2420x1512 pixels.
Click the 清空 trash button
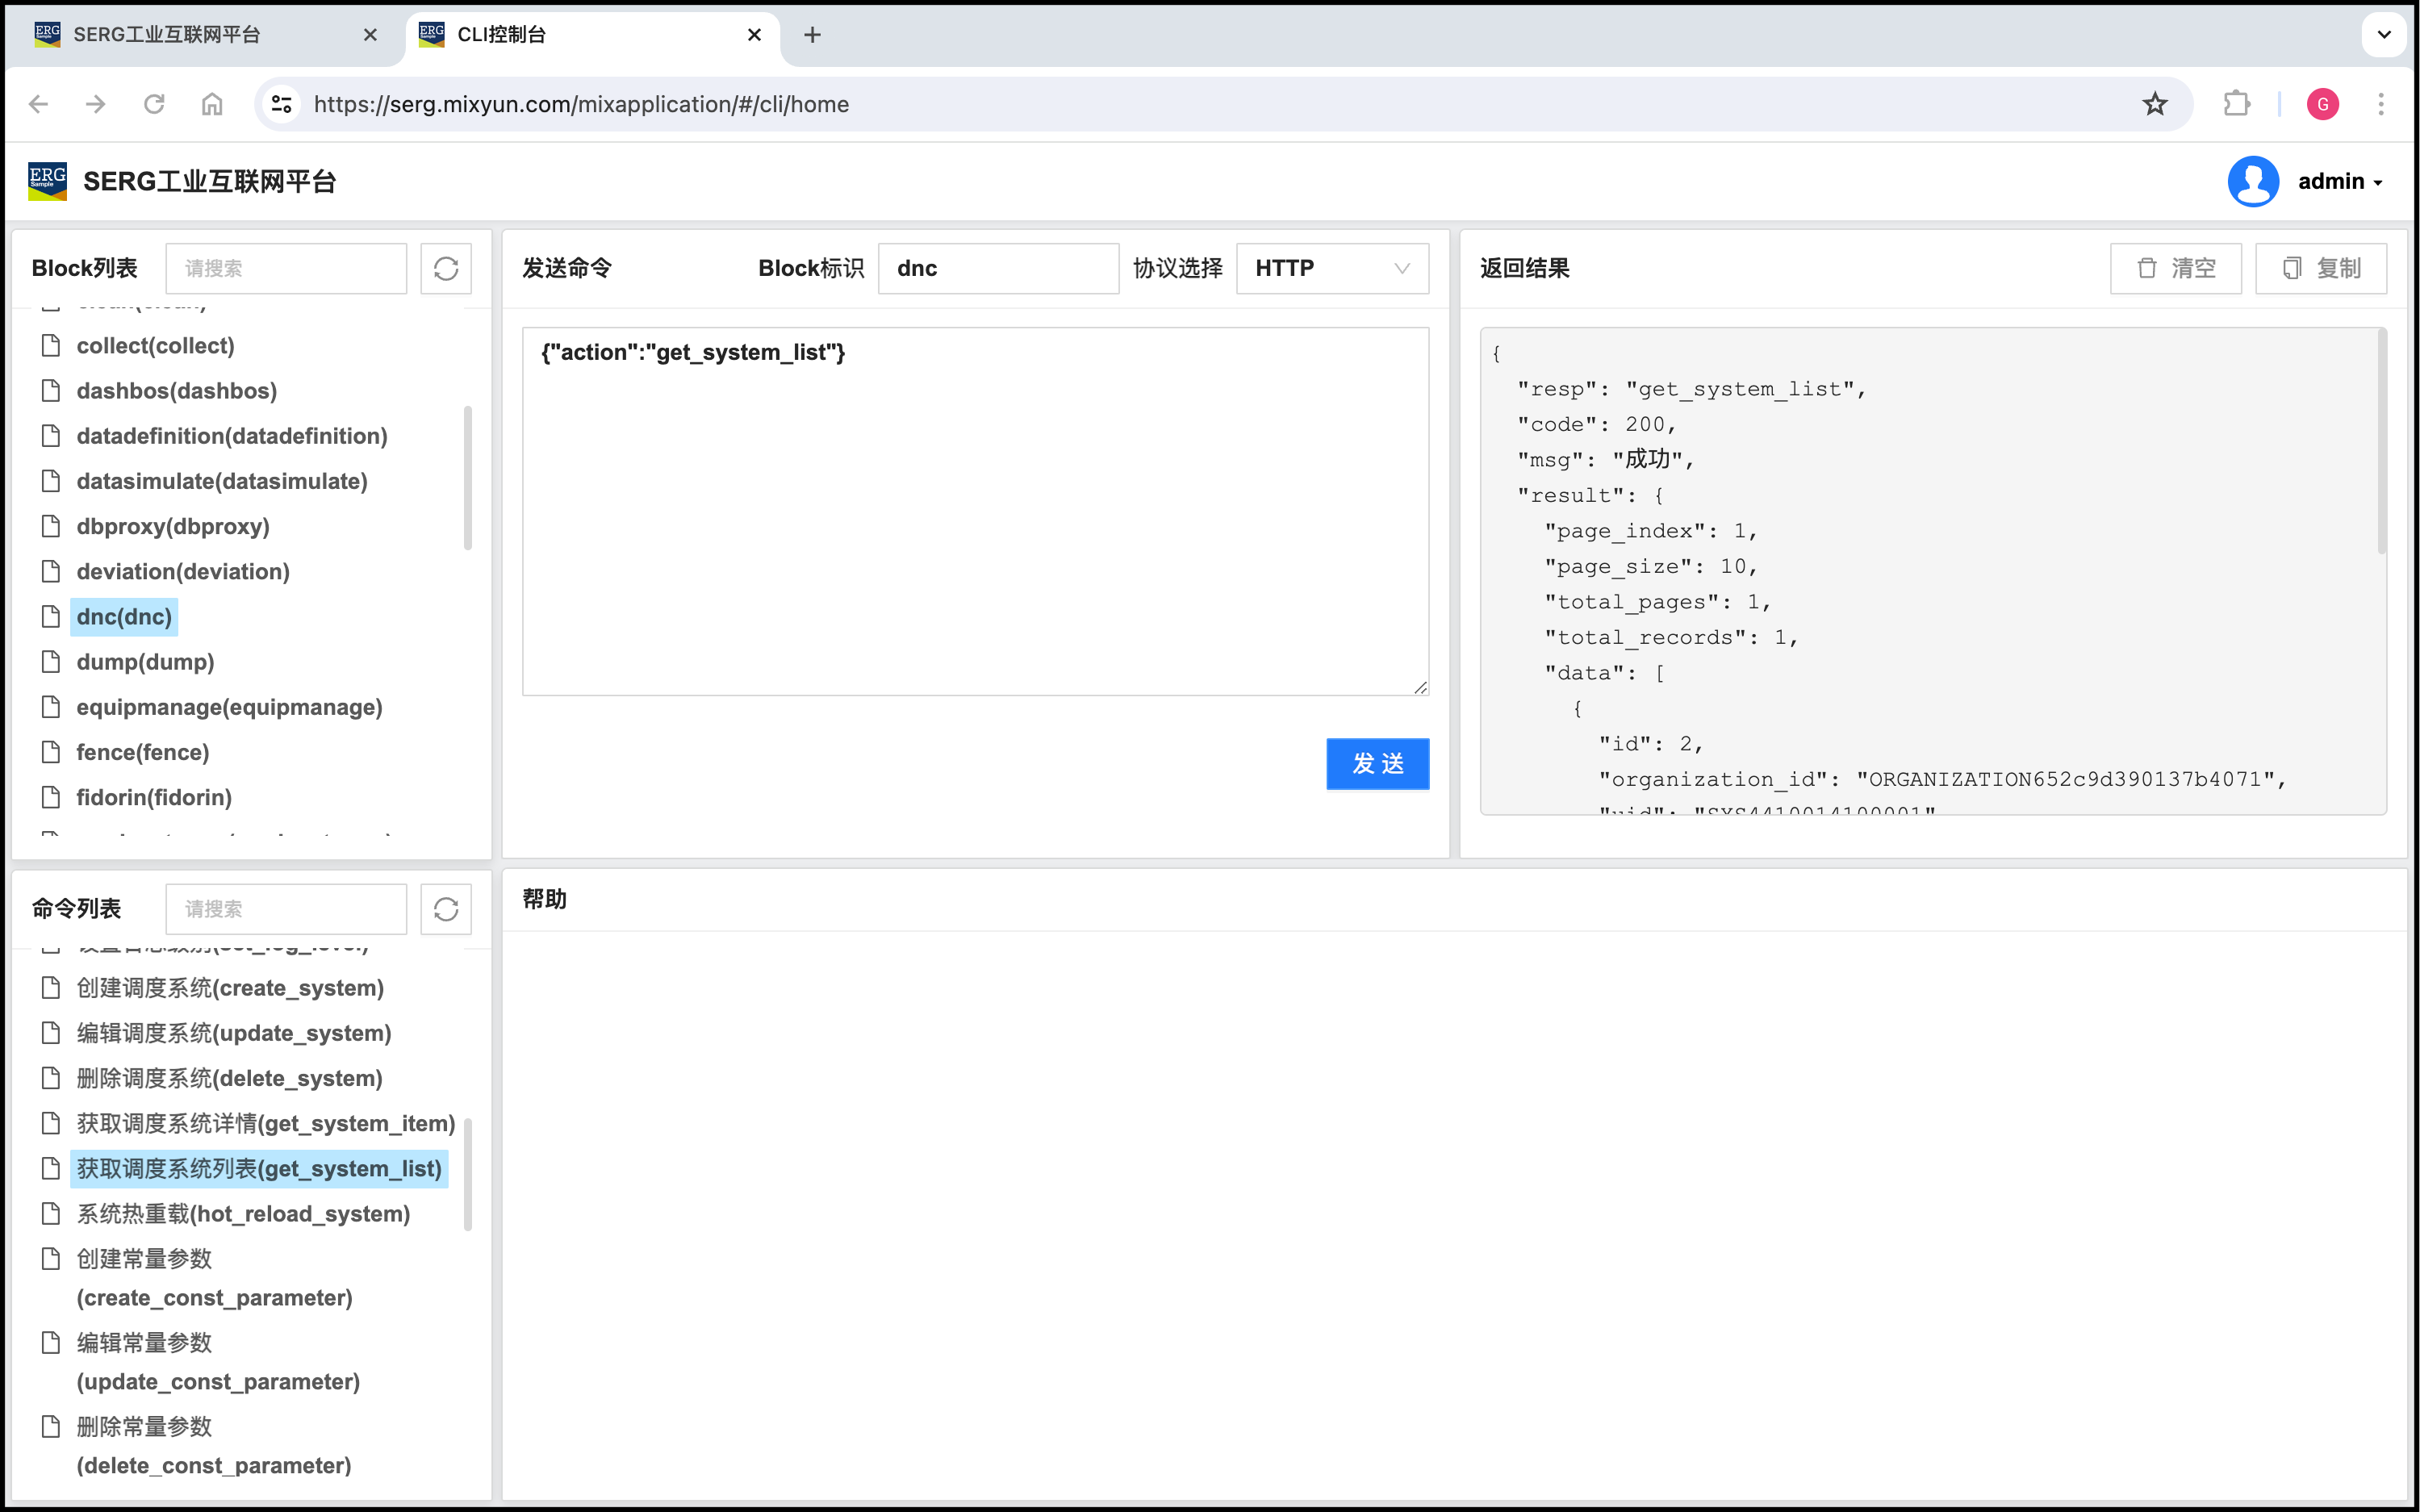tap(2175, 268)
